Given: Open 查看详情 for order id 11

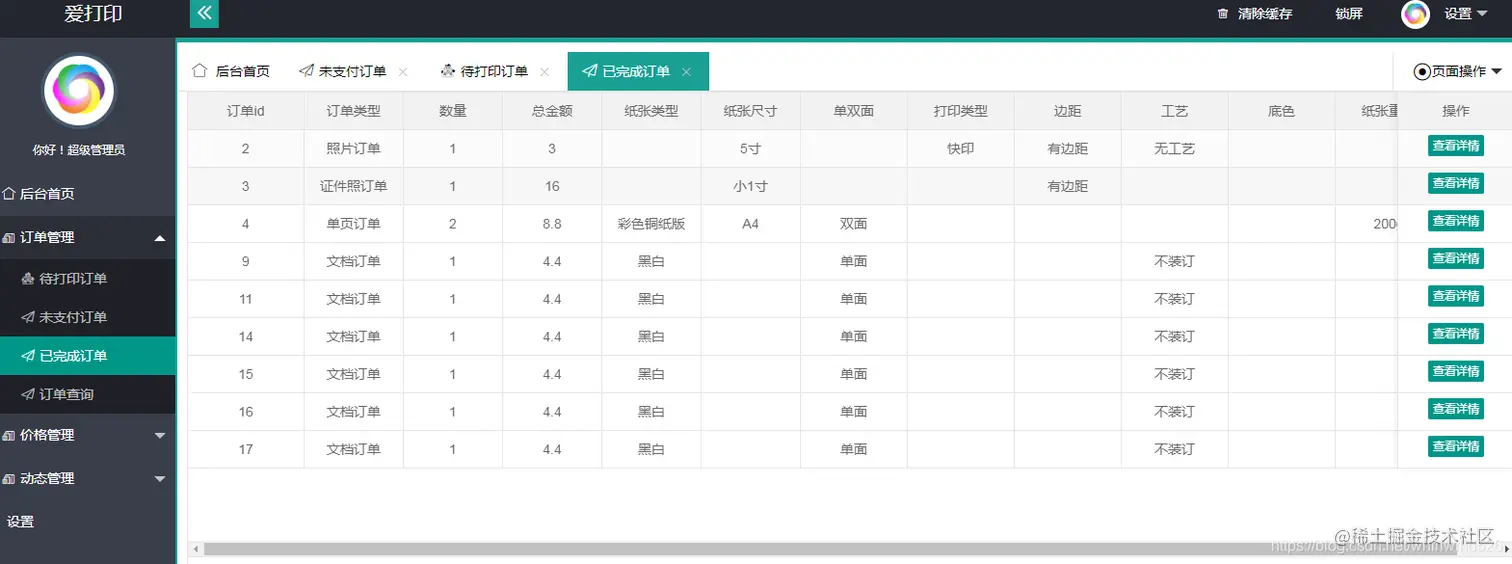Looking at the screenshot, I should point(1455,296).
